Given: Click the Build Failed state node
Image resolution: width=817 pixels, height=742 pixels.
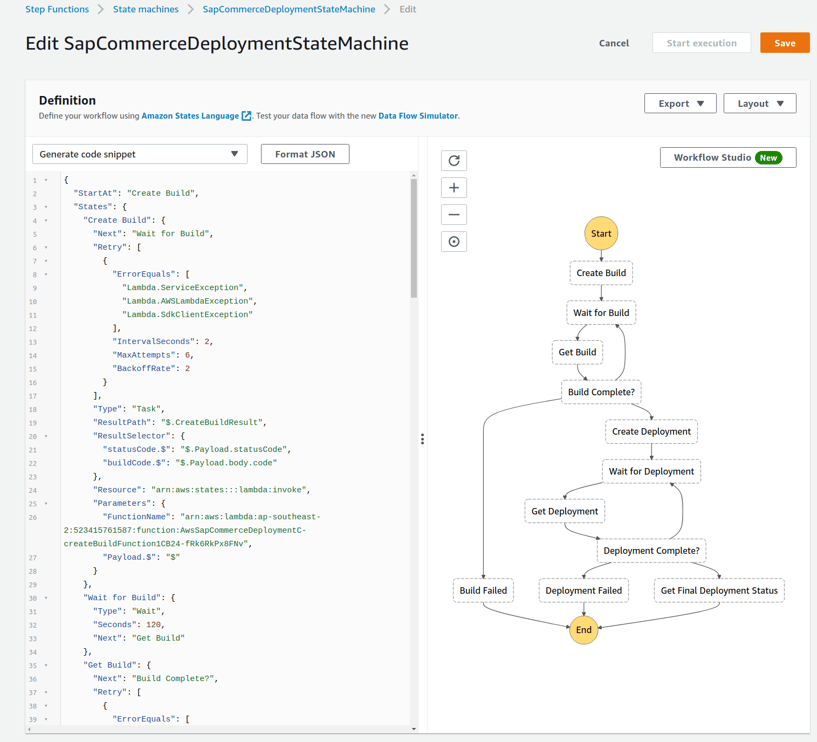Looking at the screenshot, I should tap(483, 590).
